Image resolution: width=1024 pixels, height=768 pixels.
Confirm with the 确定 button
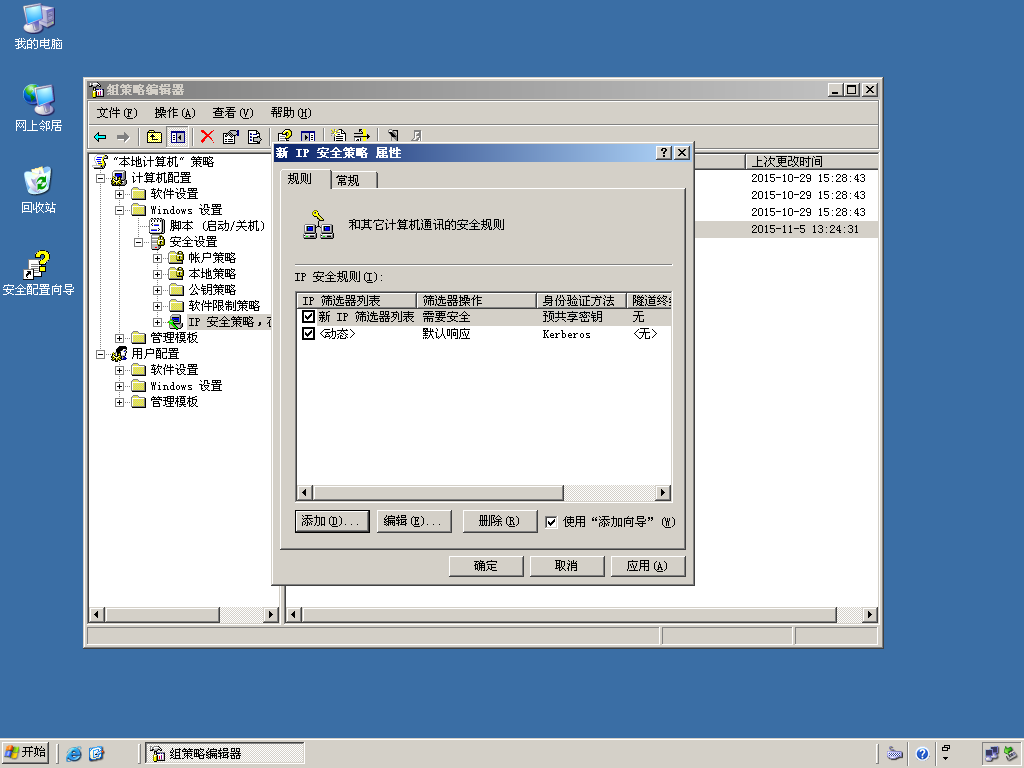click(486, 566)
